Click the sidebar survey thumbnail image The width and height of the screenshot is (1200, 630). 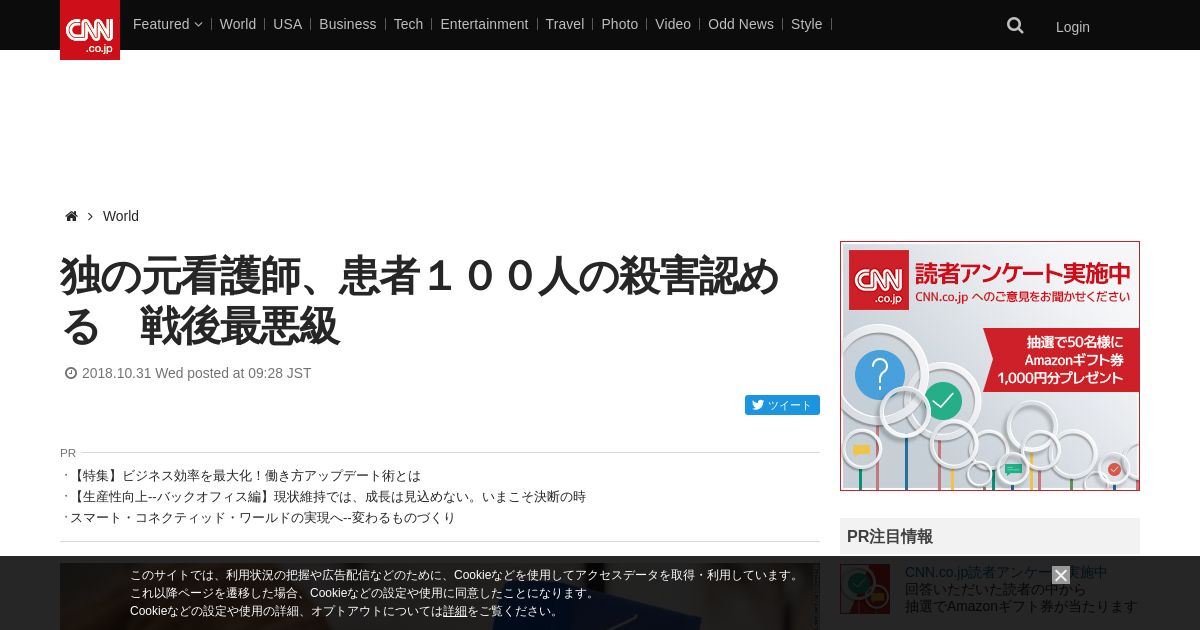pyautogui.click(x=865, y=589)
